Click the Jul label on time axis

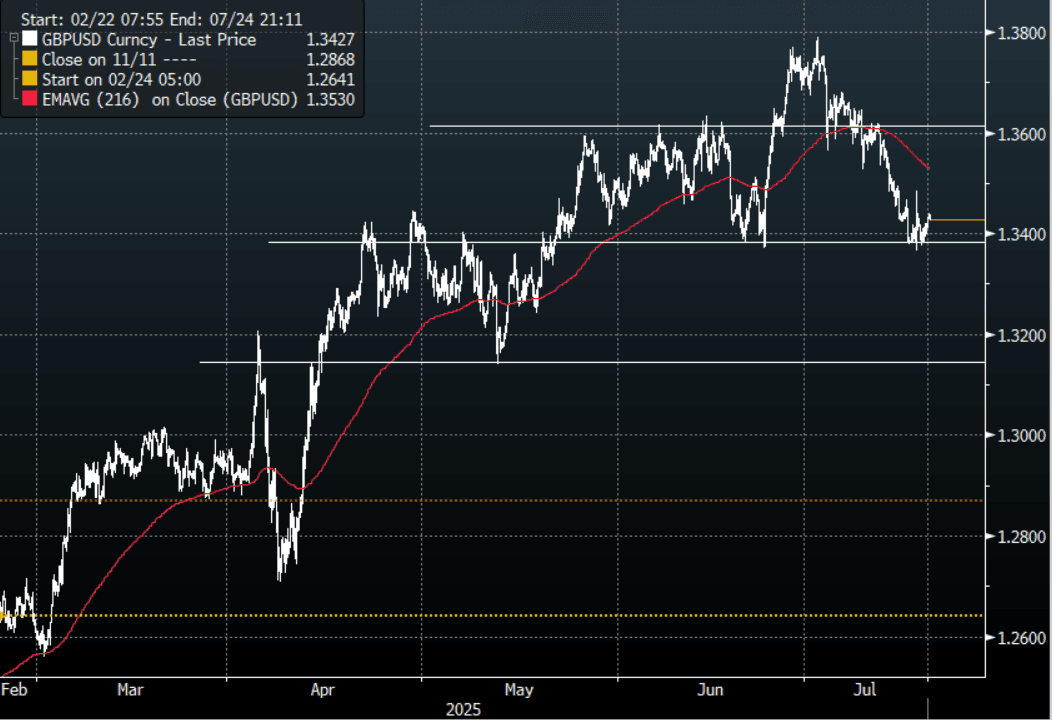coord(866,690)
